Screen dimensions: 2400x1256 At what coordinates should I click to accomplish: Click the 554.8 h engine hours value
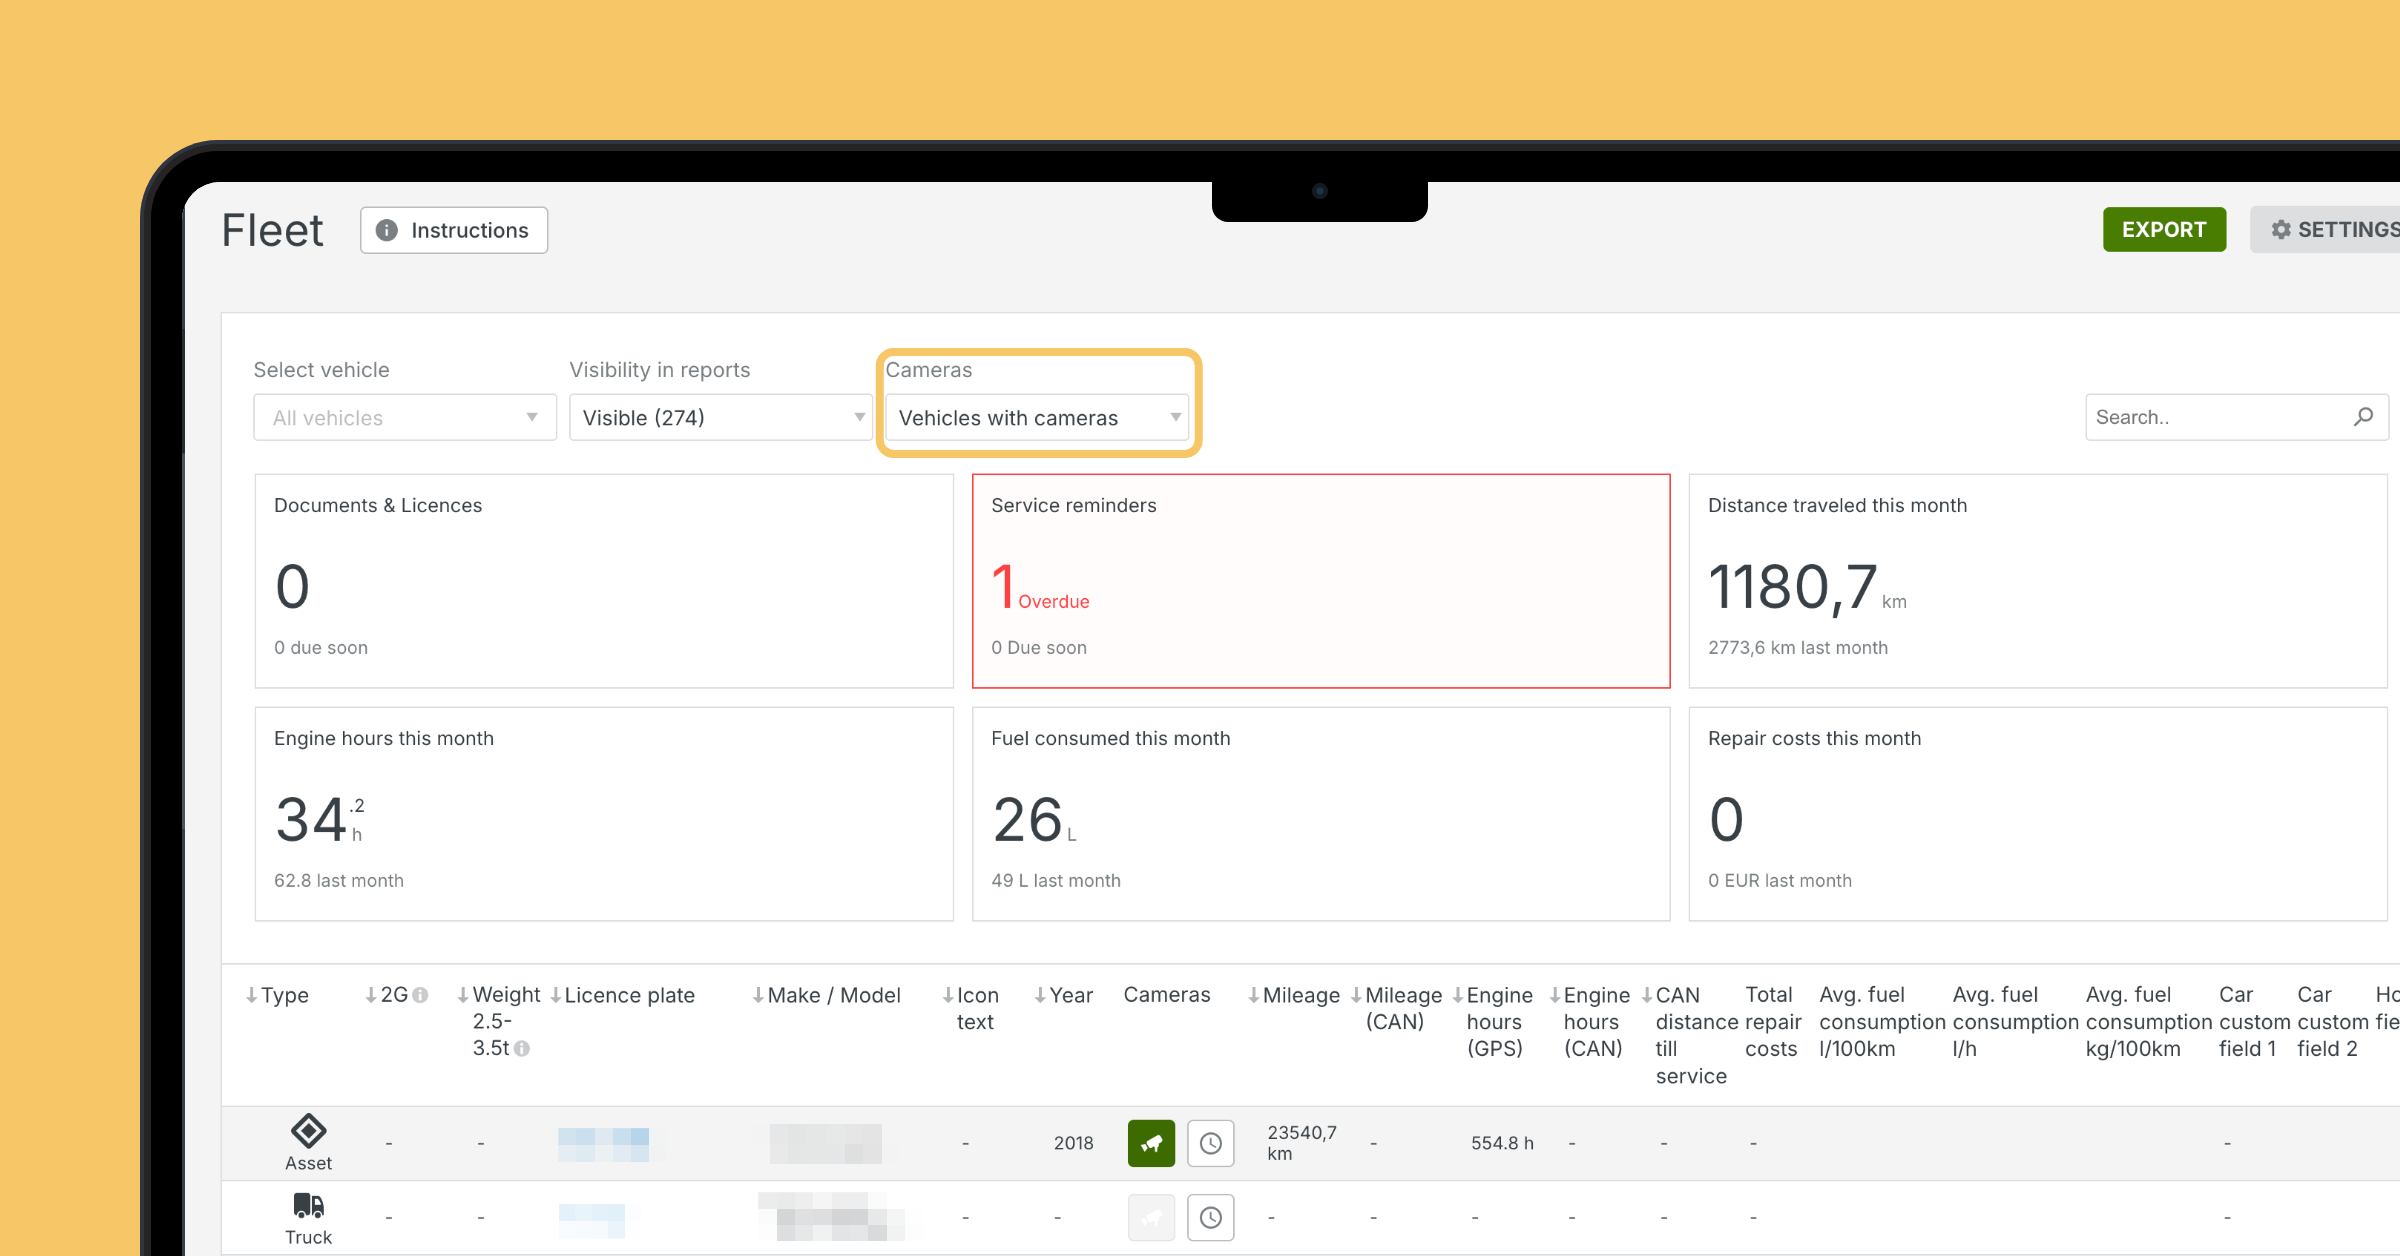[x=1502, y=1143]
